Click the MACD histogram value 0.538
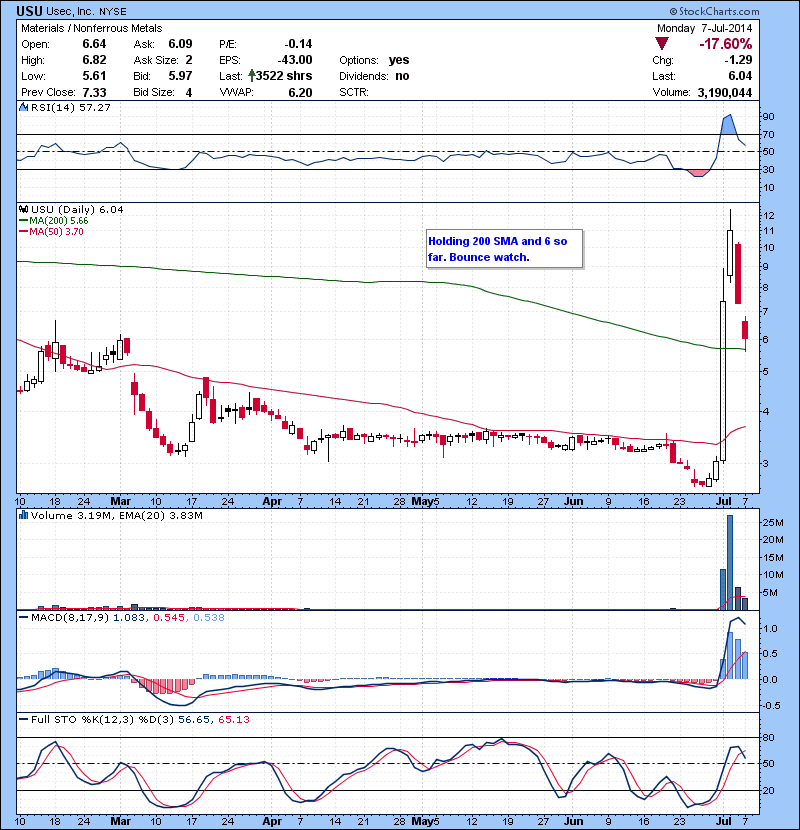Image resolution: width=800 pixels, height=830 pixels. click(x=209, y=617)
